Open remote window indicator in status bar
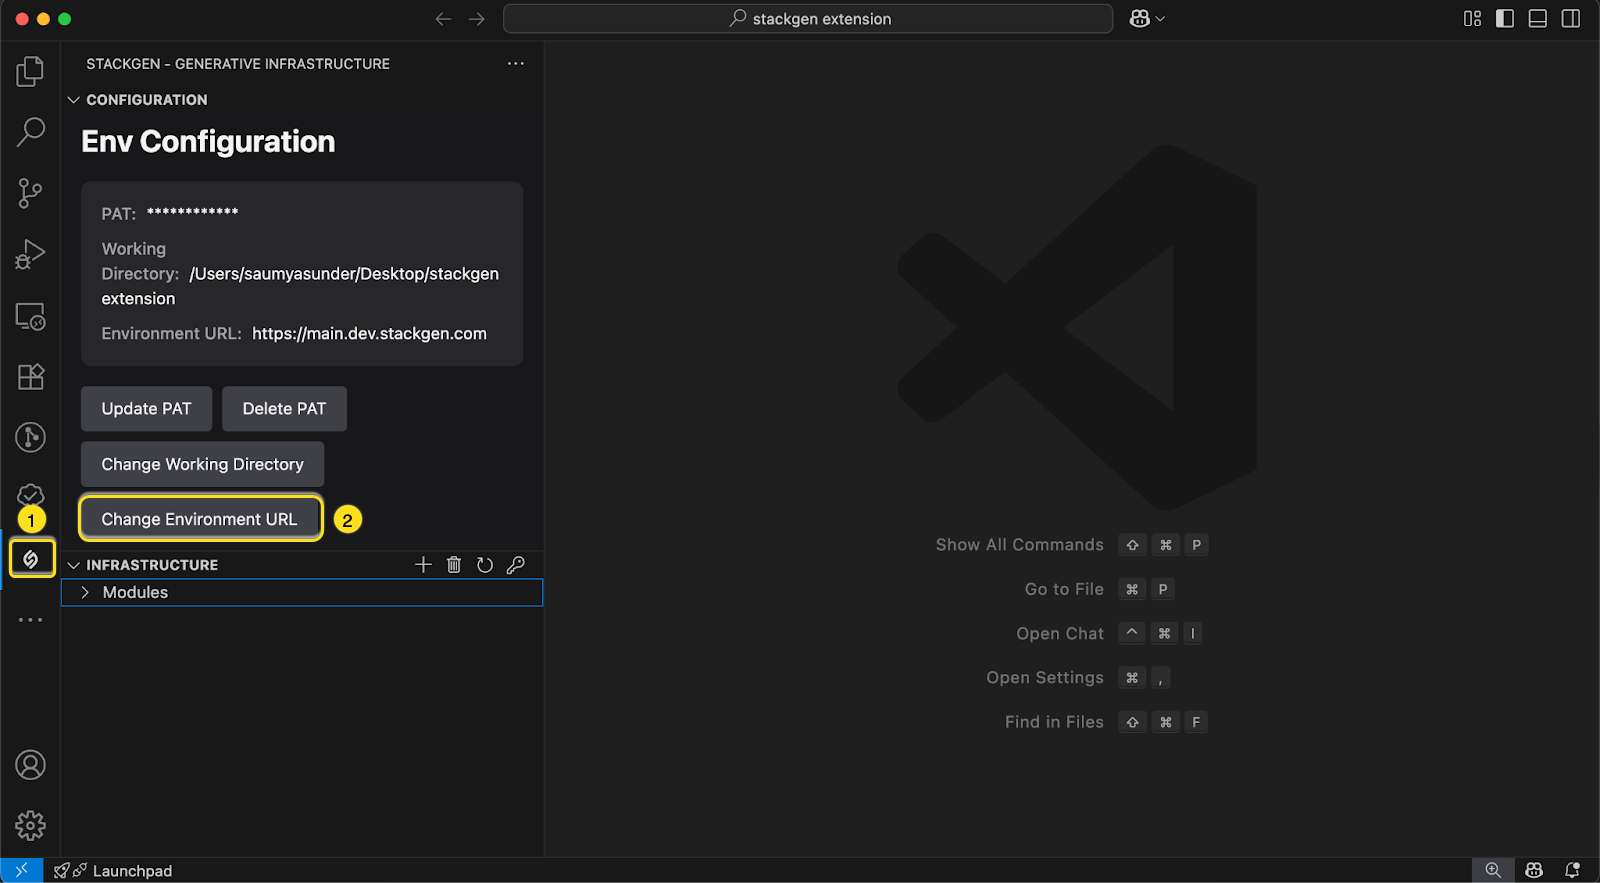This screenshot has width=1600, height=883. (x=21, y=870)
